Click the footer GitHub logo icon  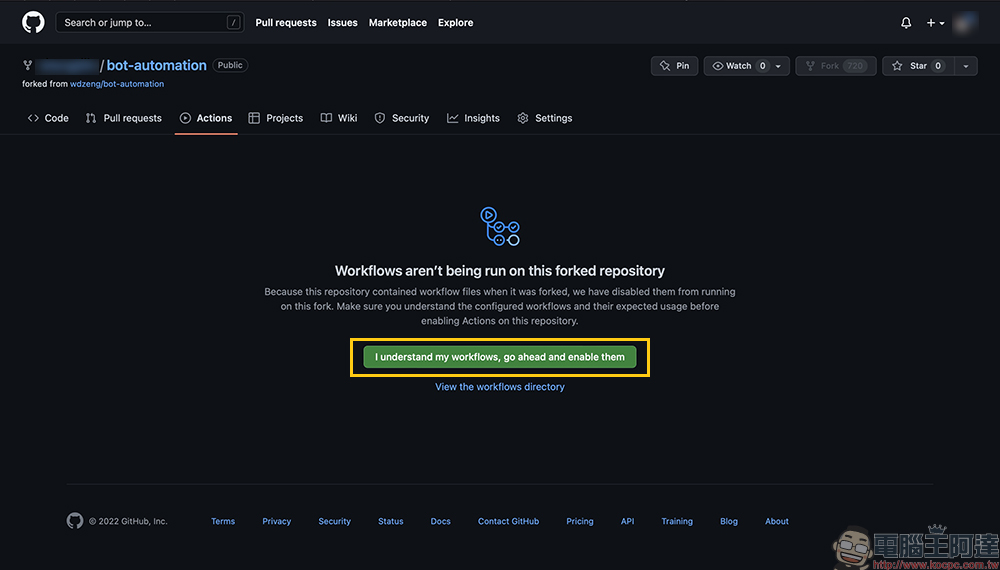pos(74,521)
